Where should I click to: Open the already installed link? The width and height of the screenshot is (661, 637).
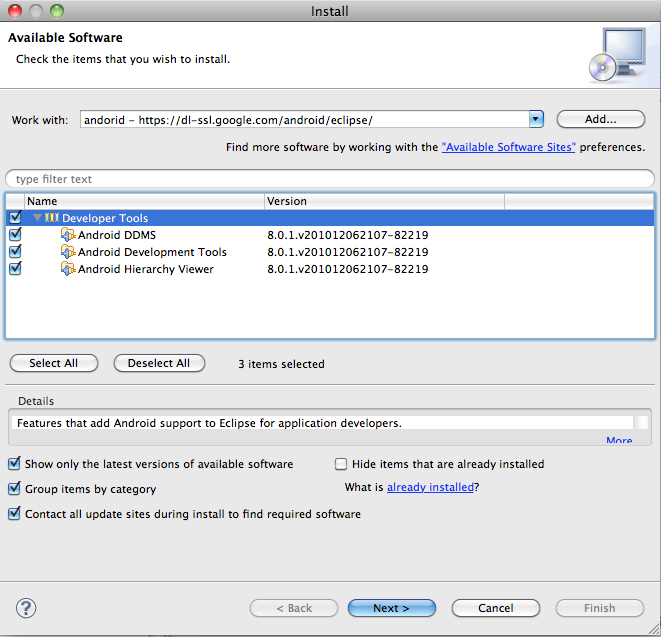(x=430, y=487)
